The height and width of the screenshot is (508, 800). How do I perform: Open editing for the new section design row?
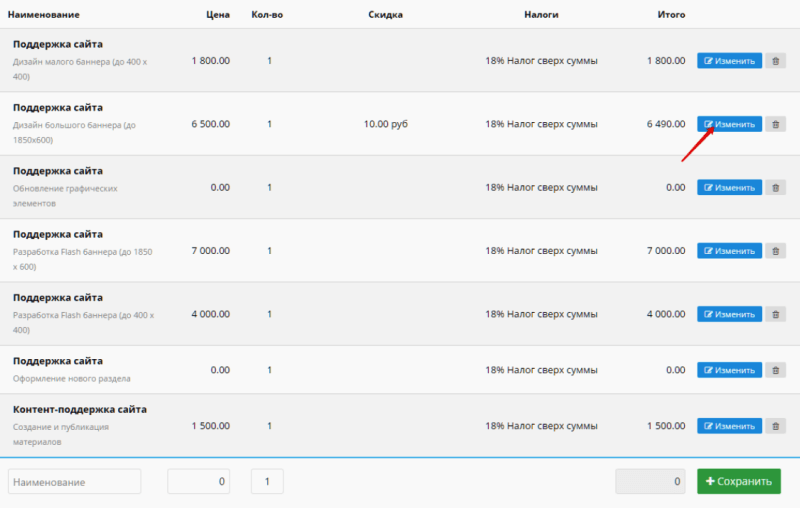pos(729,370)
